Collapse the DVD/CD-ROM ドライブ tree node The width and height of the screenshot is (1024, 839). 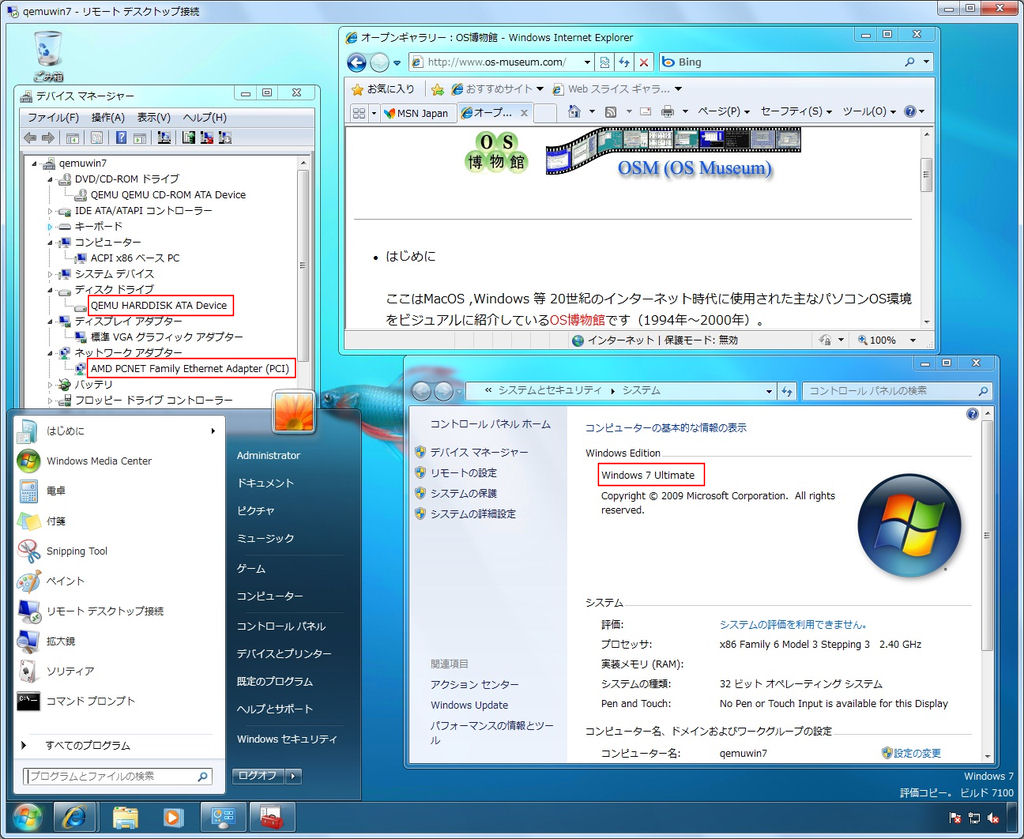coord(50,179)
